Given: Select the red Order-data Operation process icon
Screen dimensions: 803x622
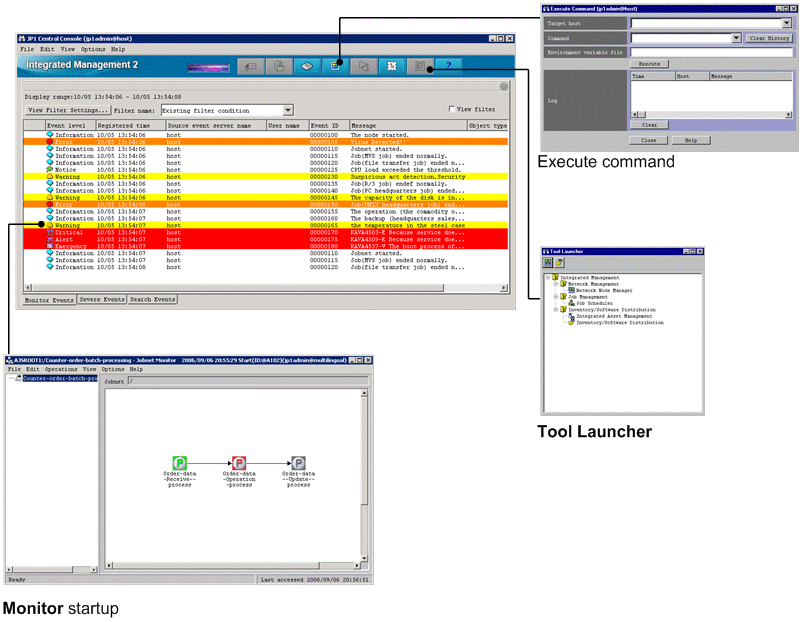Looking at the screenshot, I should (x=239, y=462).
